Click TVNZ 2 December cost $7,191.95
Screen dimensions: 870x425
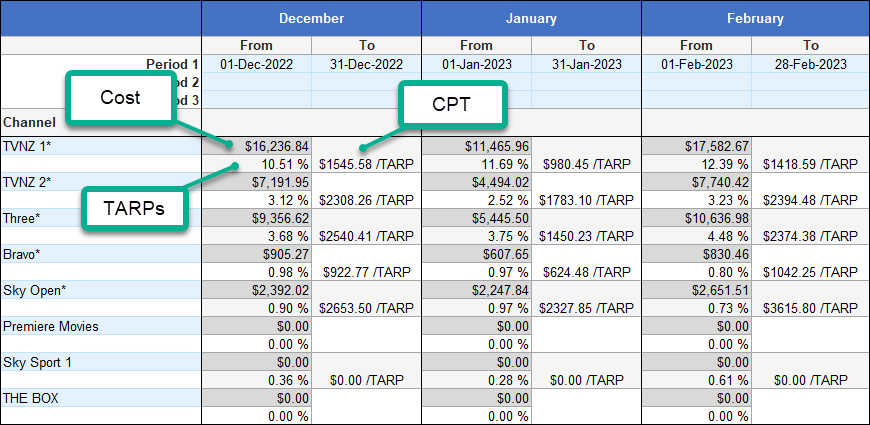256,182
